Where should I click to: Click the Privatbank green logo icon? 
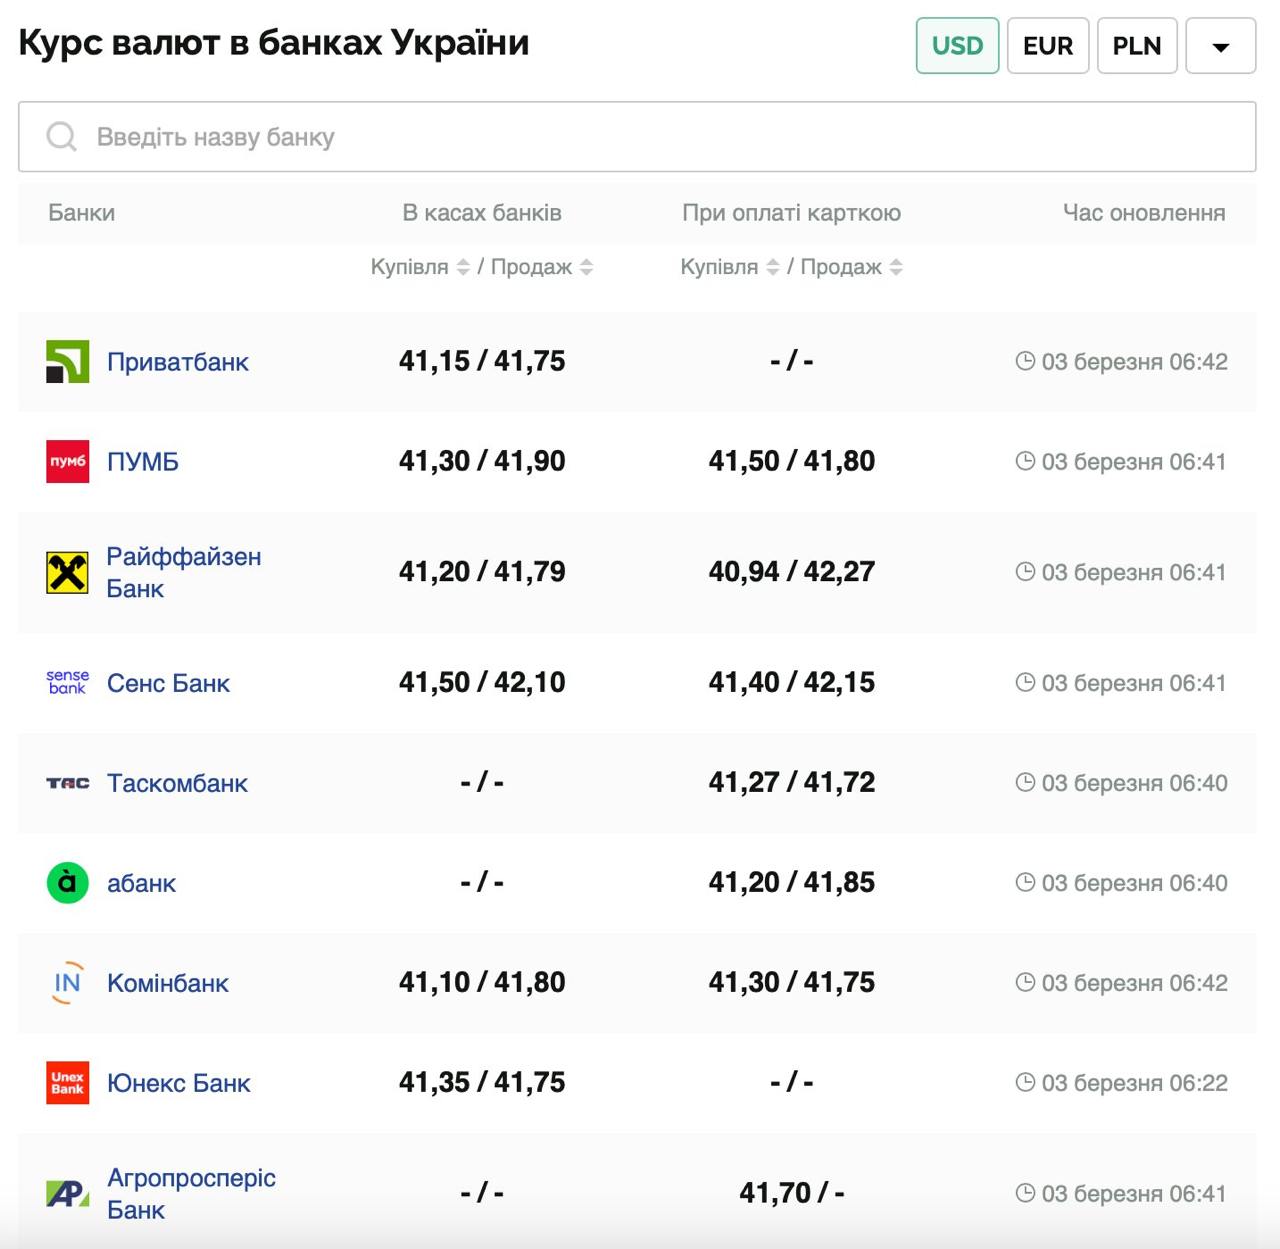click(67, 362)
